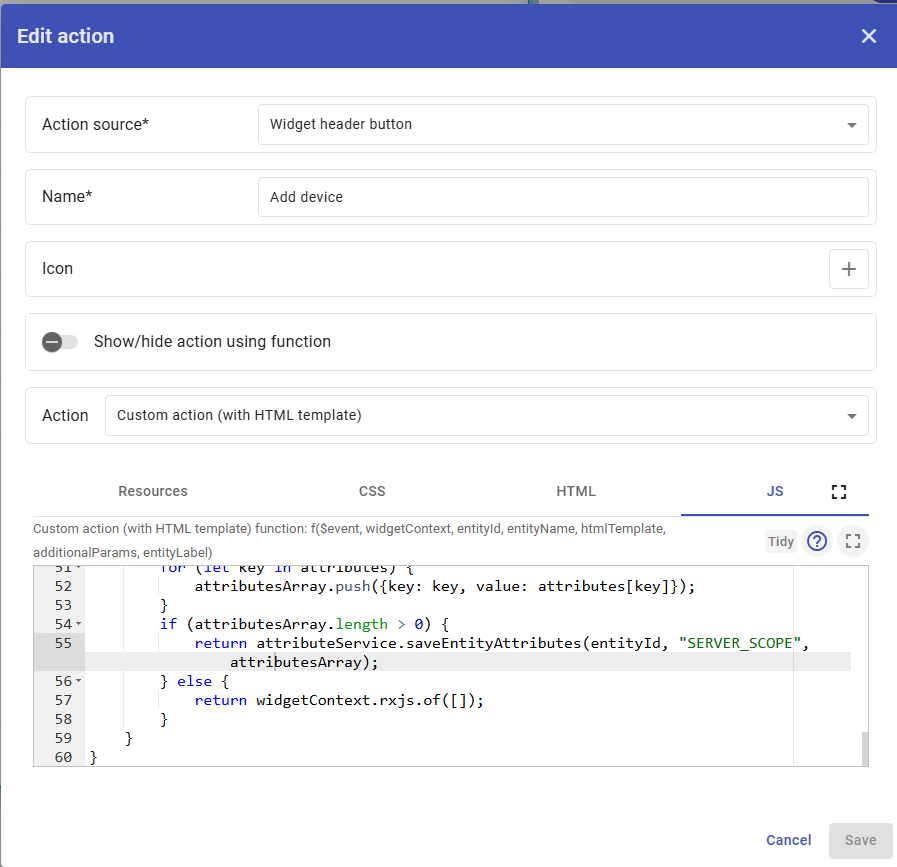Close the Edit action dialog
The height and width of the screenshot is (867, 897).
click(x=868, y=36)
